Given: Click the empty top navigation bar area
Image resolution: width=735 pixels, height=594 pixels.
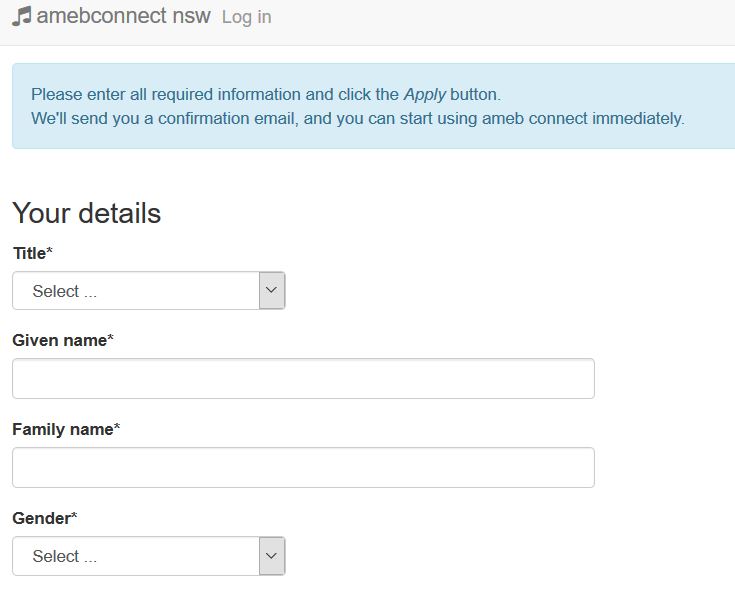Looking at the screenshot, I should point(500,20).
